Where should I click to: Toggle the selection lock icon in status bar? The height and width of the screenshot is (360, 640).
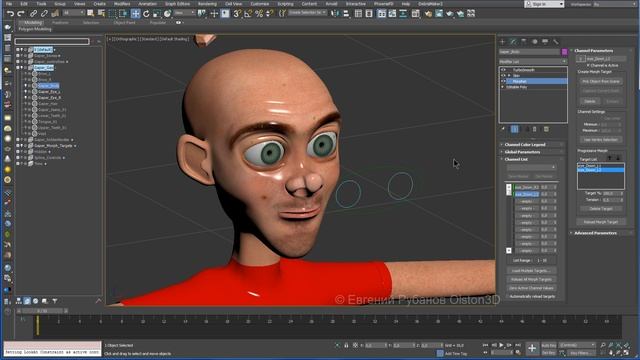coord(346,345)
